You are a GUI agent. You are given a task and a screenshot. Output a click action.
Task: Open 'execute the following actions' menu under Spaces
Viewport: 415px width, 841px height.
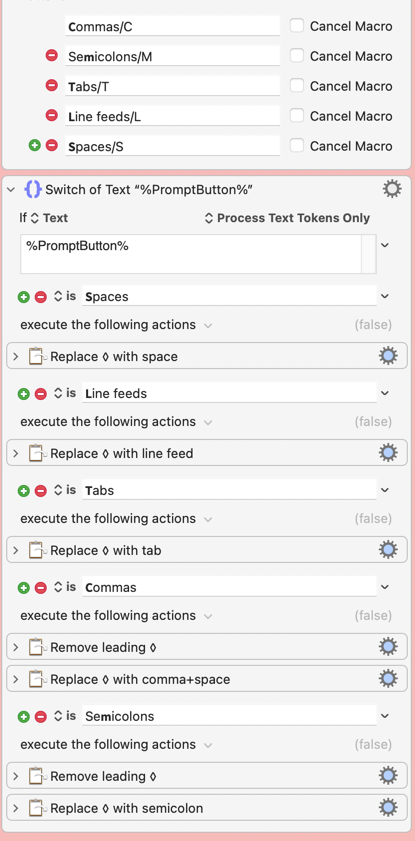click(116, 325)
